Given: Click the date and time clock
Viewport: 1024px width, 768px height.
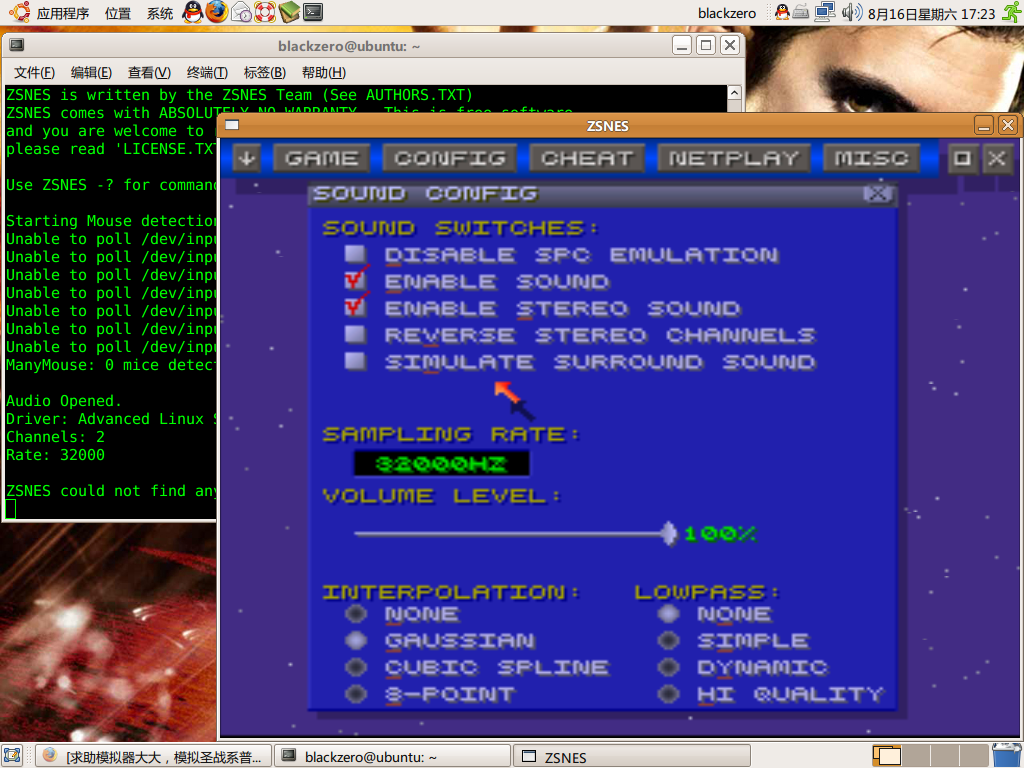Looking at the screenshot, I should pyautogui.click(x=931, y=14).
